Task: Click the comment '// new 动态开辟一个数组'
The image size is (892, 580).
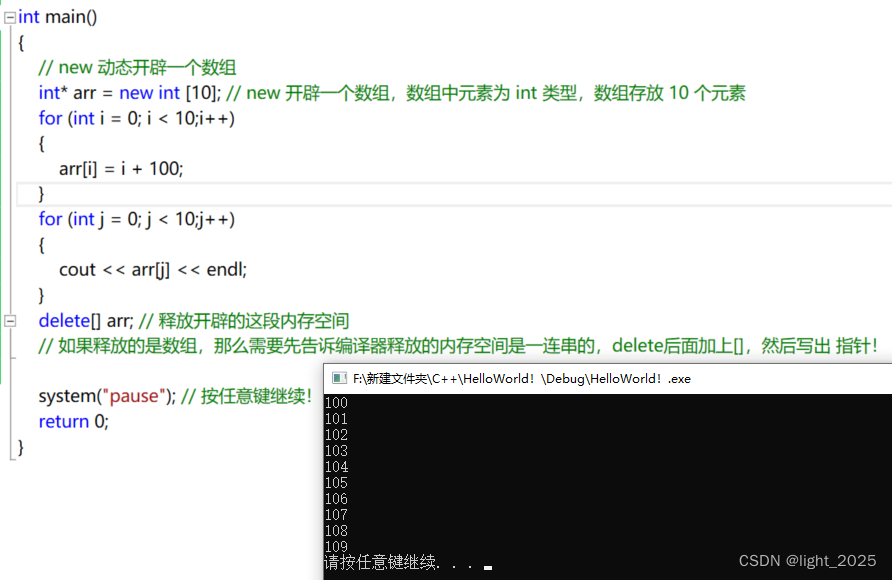Action: click(x=137, y=68)
